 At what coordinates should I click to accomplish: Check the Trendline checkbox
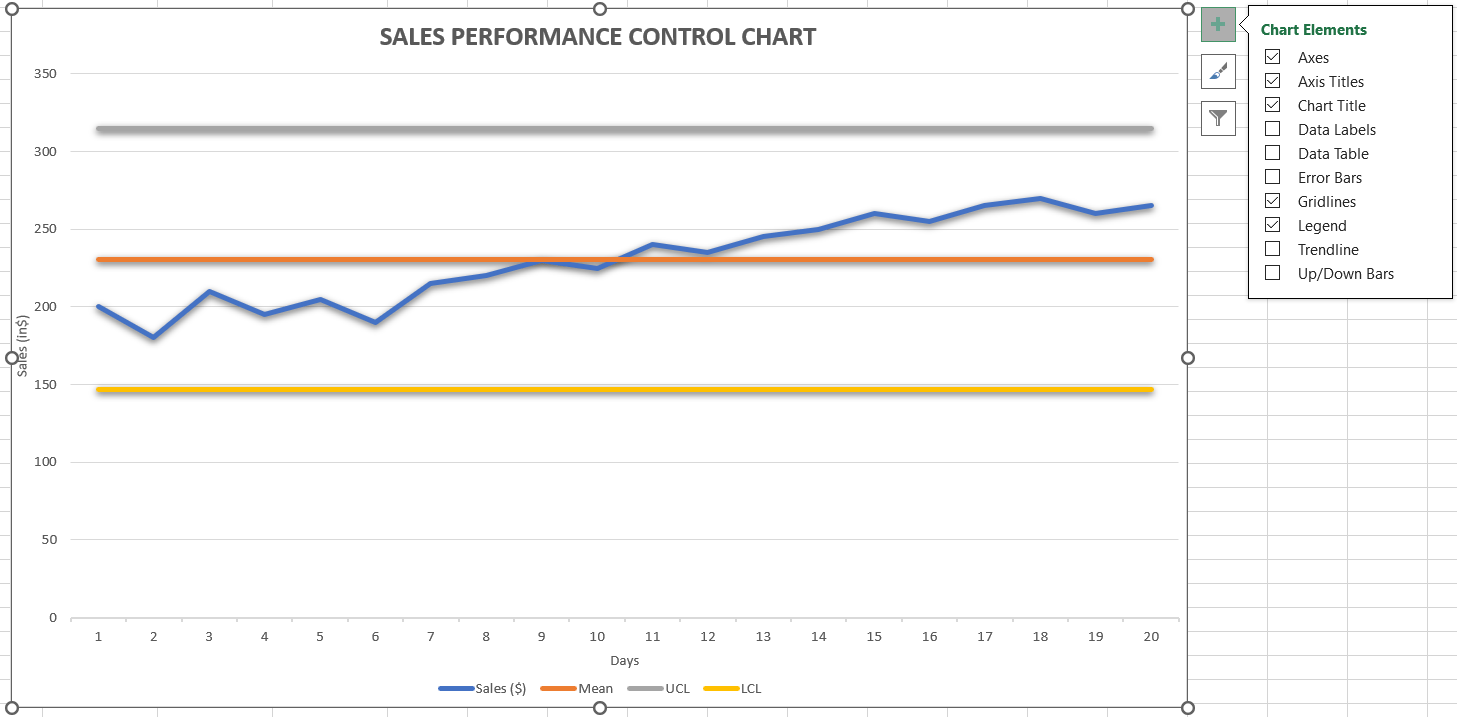1273,249
